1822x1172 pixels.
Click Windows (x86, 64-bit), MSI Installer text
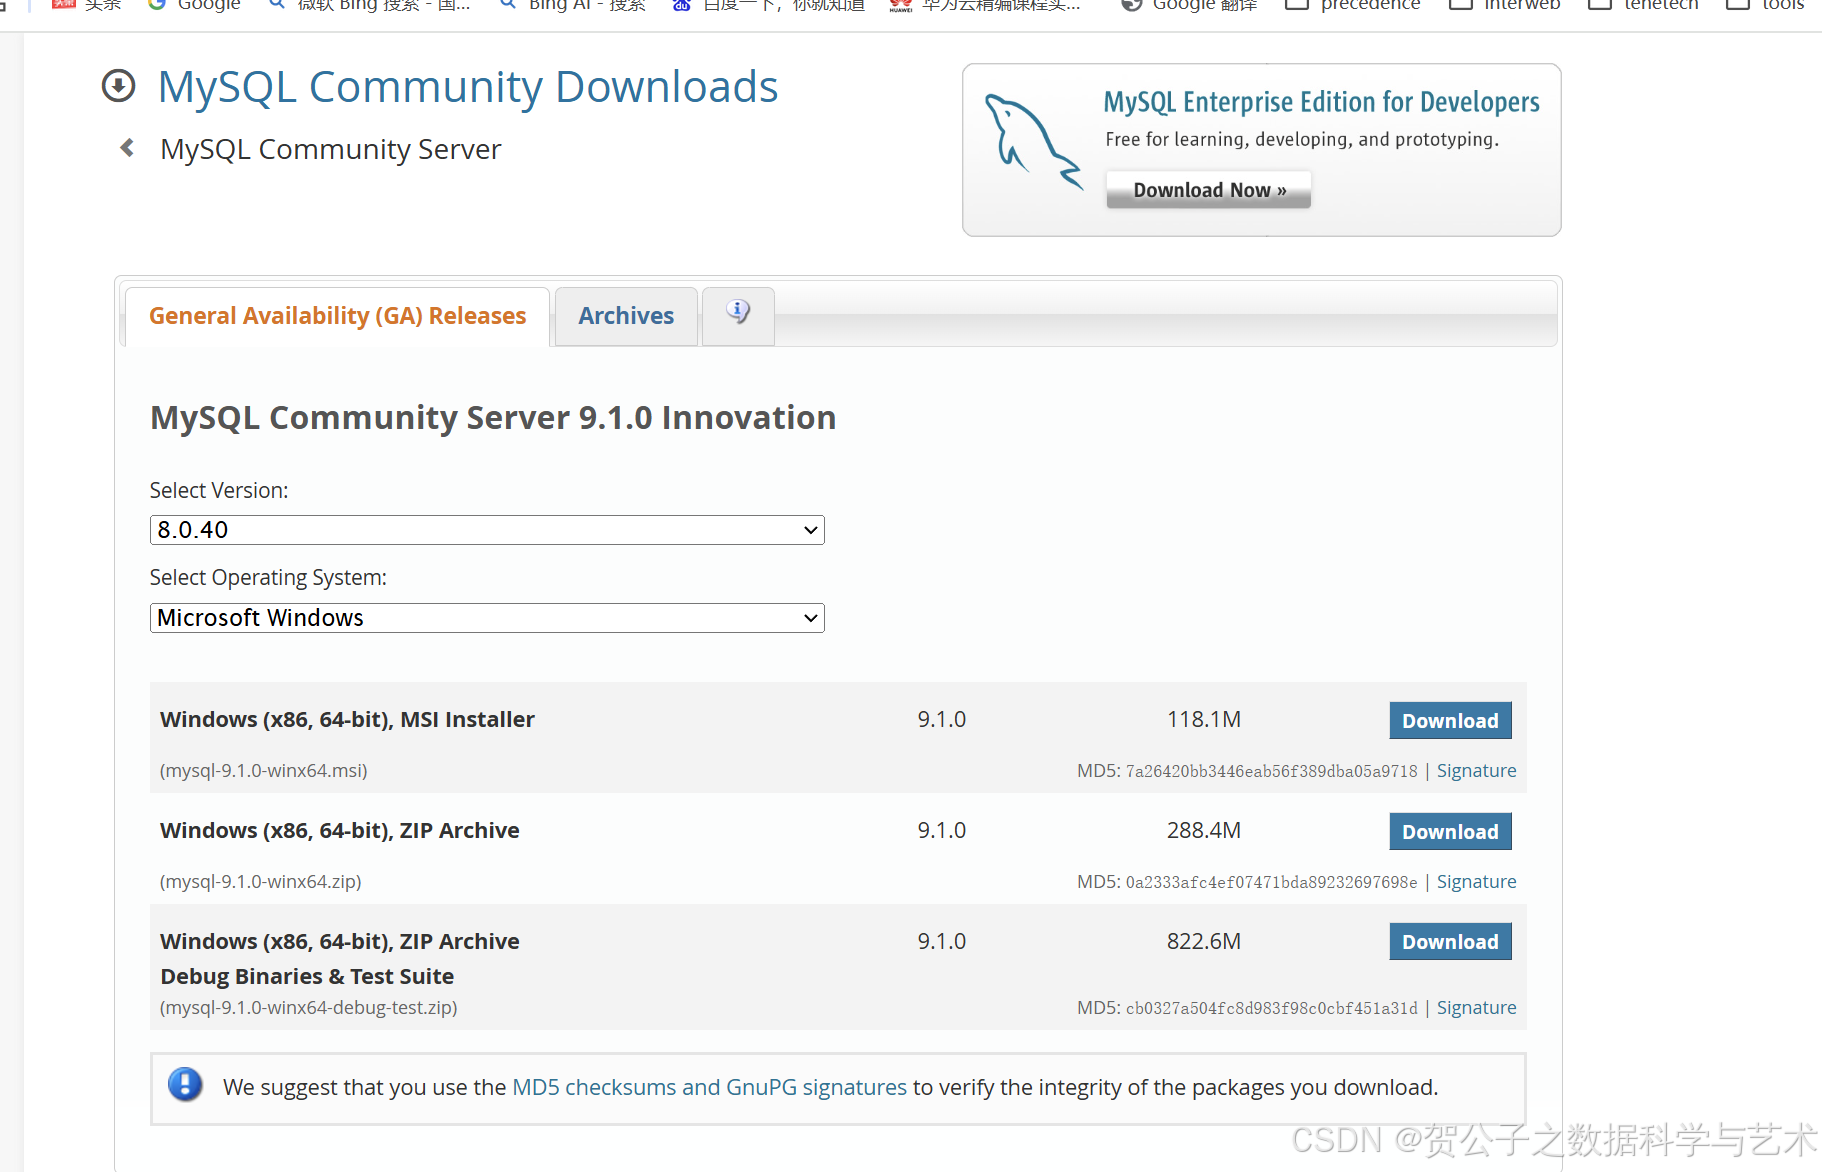[x=347, y=719]
